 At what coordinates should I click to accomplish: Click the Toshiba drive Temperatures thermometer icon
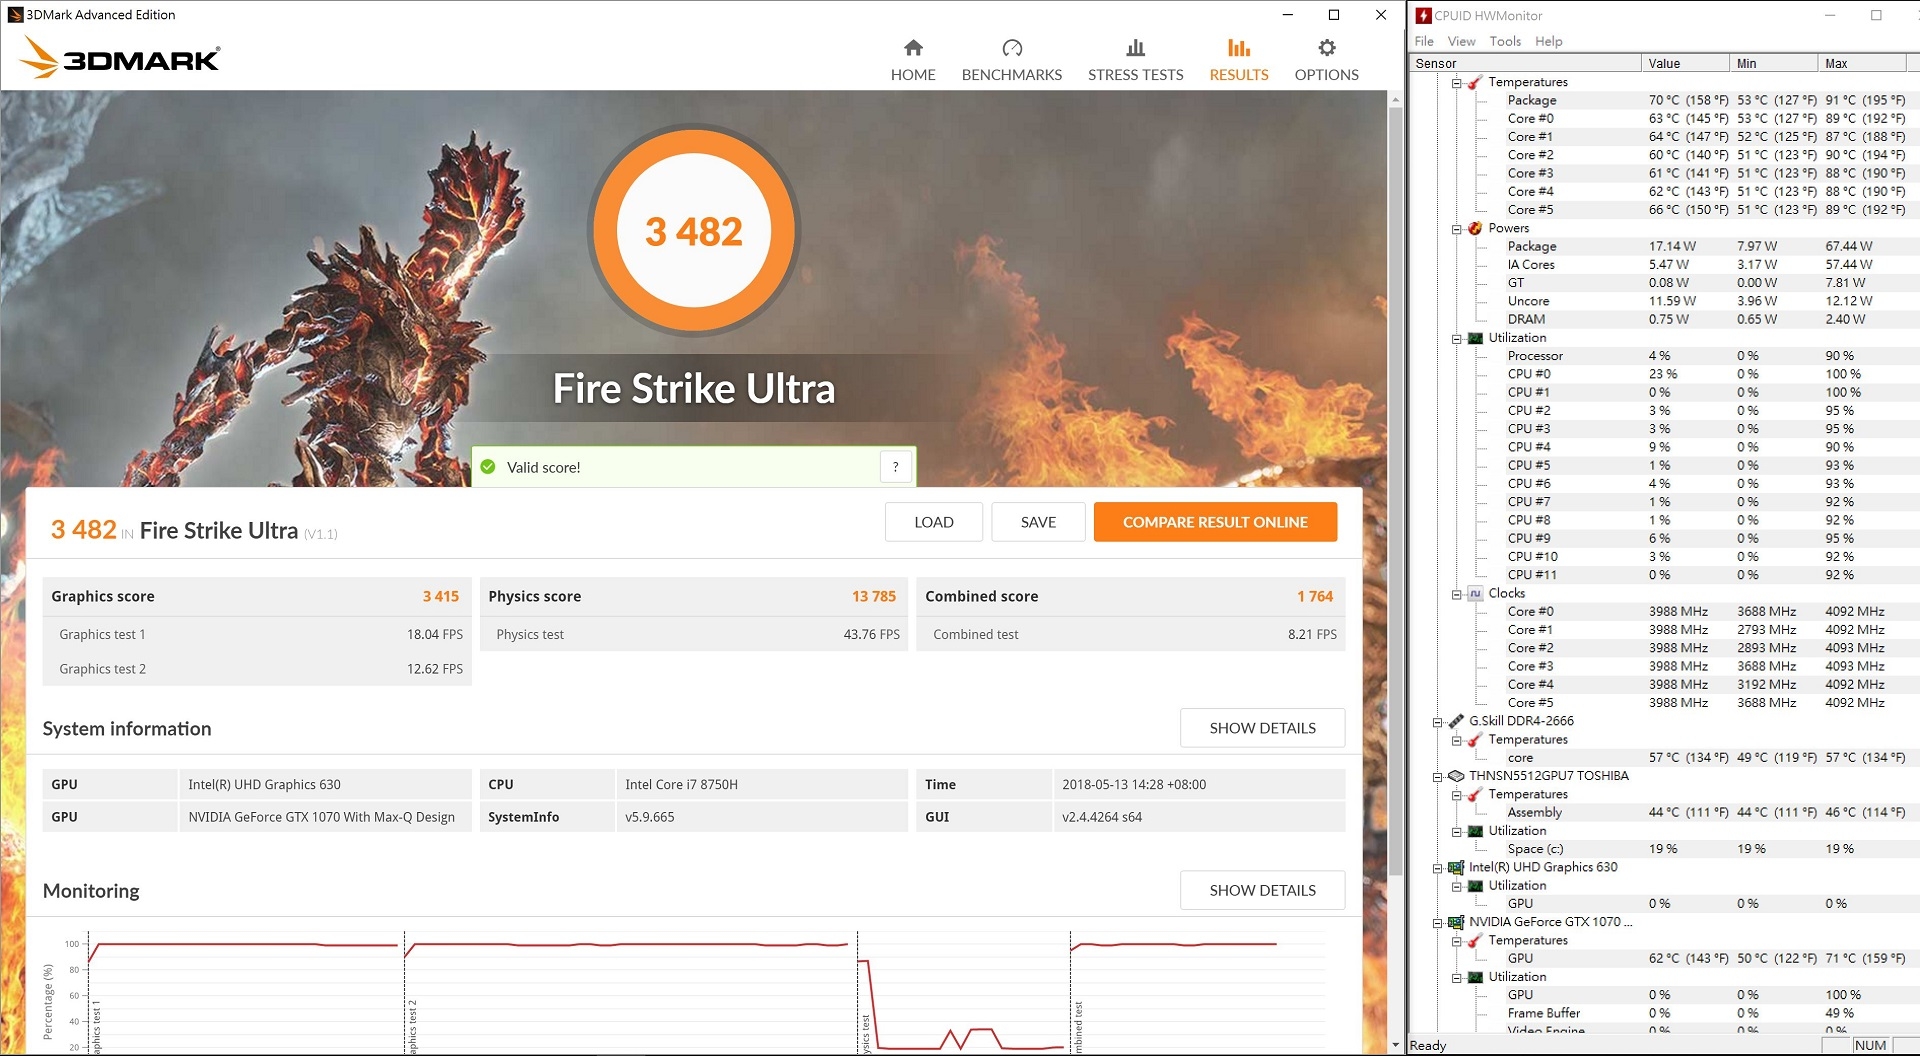pos(1475,794)
